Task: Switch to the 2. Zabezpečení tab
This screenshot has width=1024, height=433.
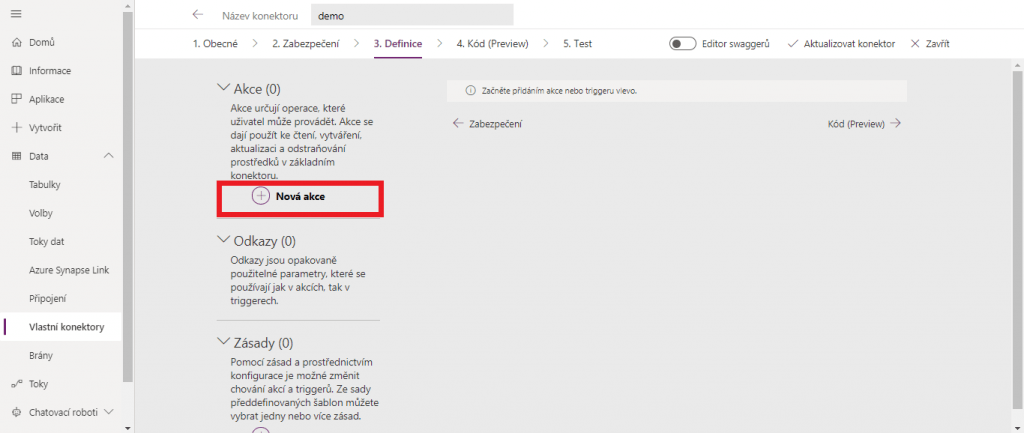Action: pos(304,44)
